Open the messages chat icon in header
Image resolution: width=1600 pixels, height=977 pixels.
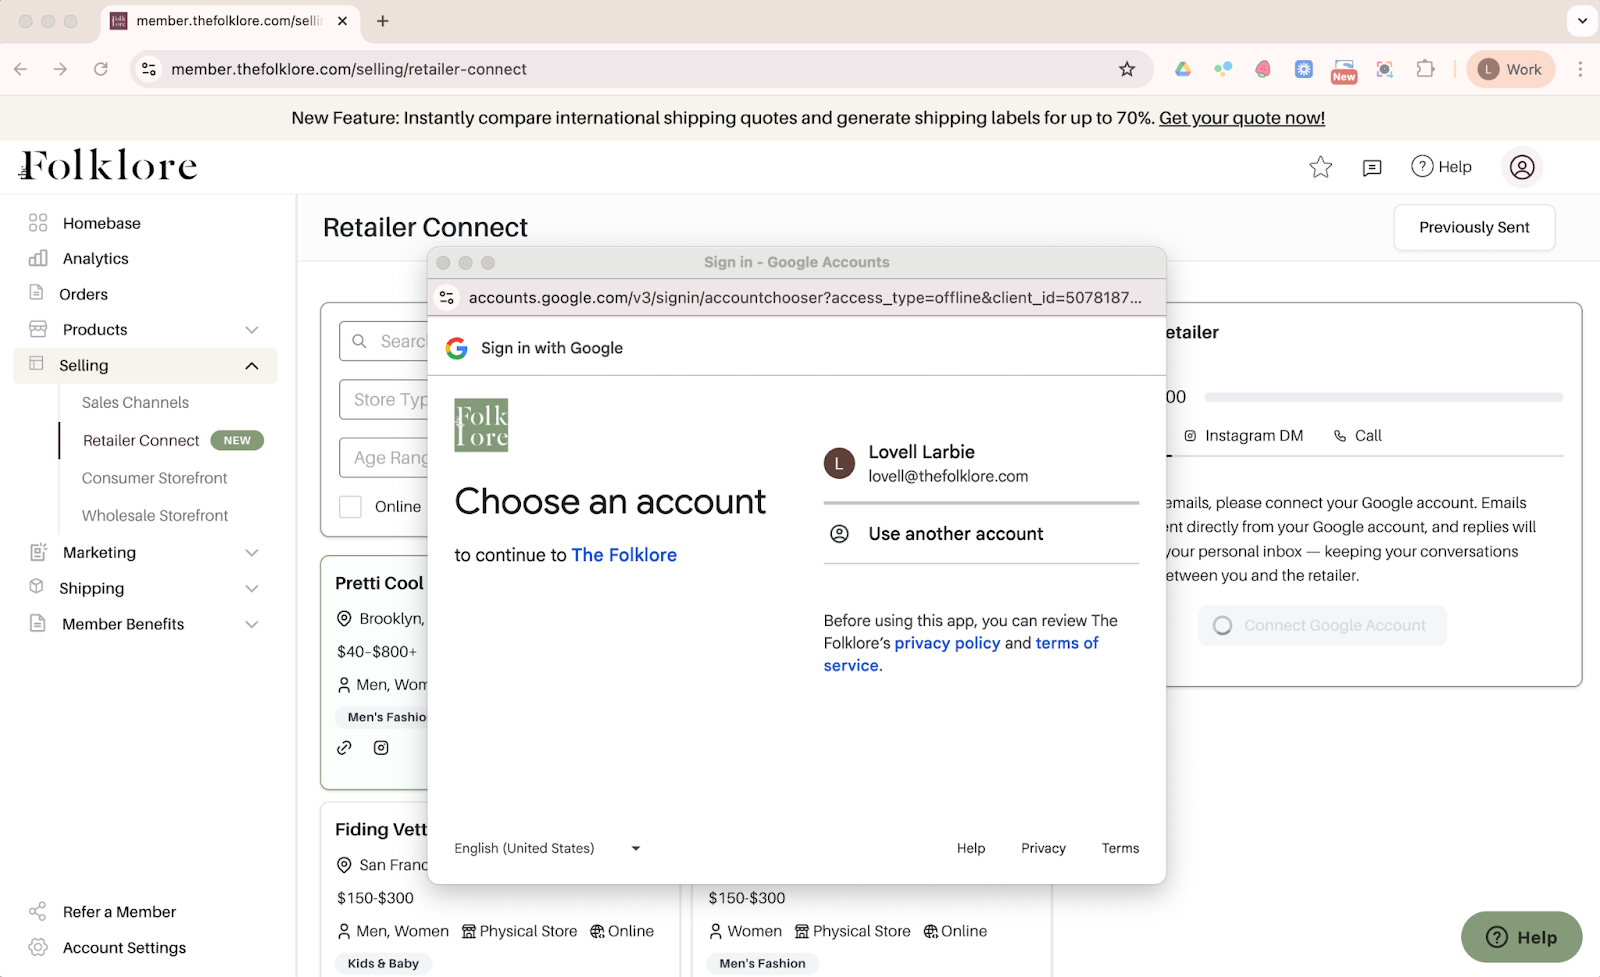point(1372,167)
